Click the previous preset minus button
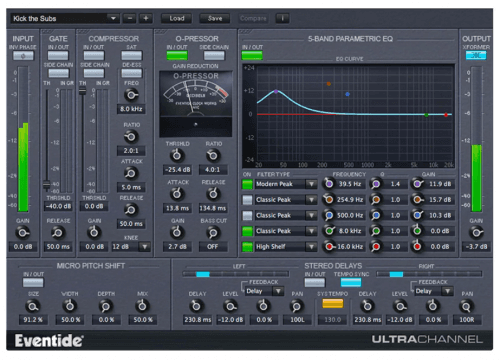Image resolution: width=500 pixels, height=360 pixels. [130, 18]
